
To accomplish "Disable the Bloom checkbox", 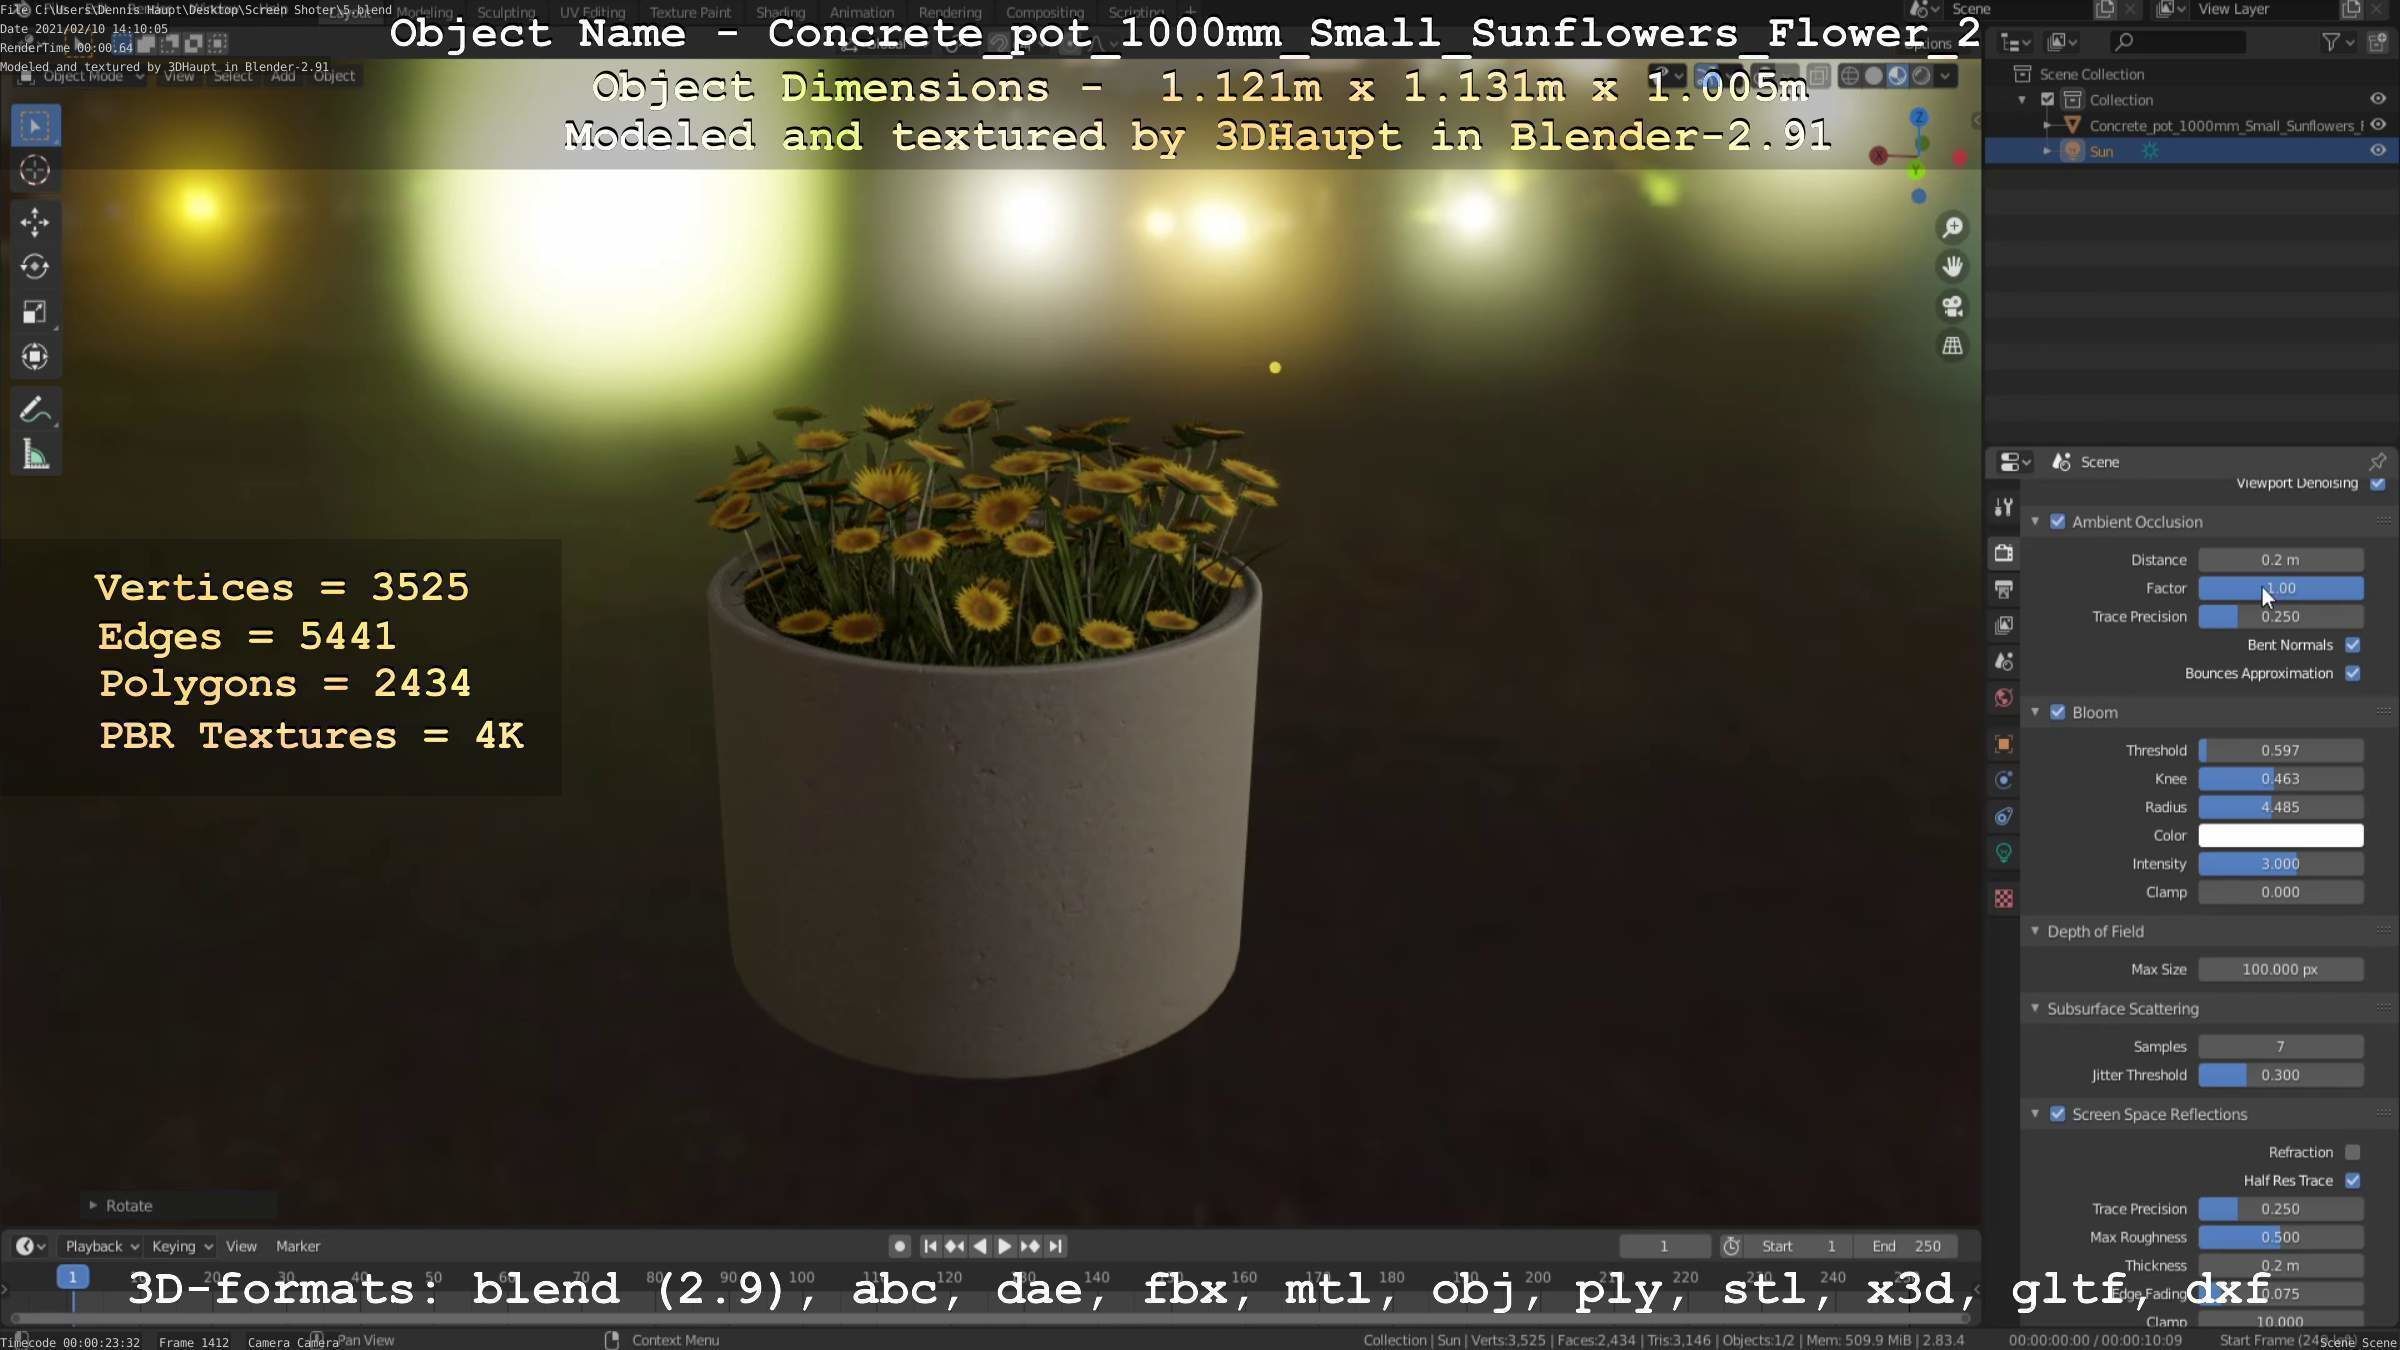I will coord(2057,712).
